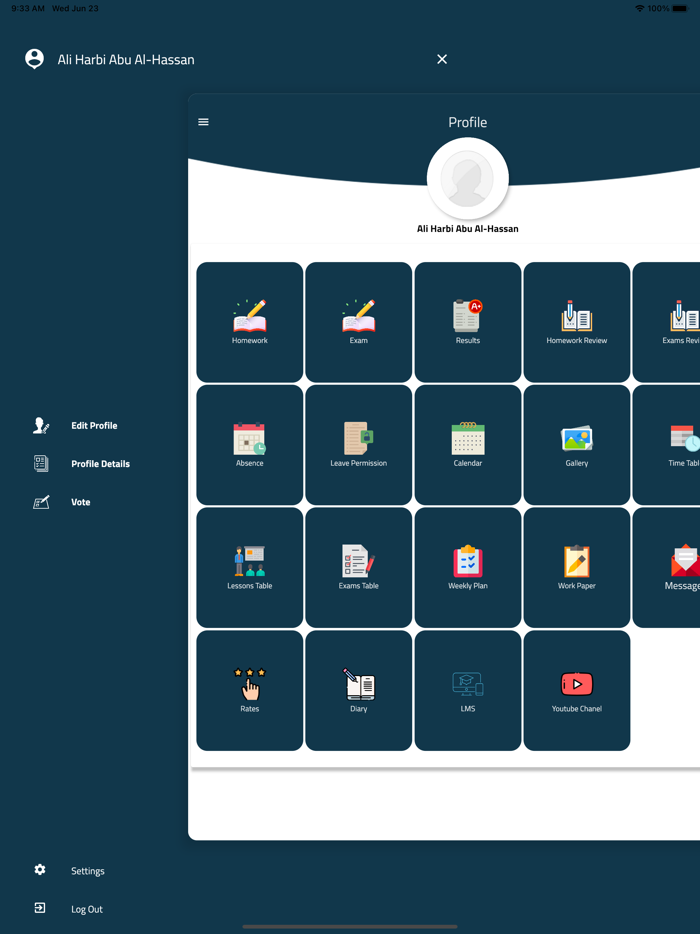Open Homework Review tile
The height and width of the screenshot is (934, 700).
(576, 322)
